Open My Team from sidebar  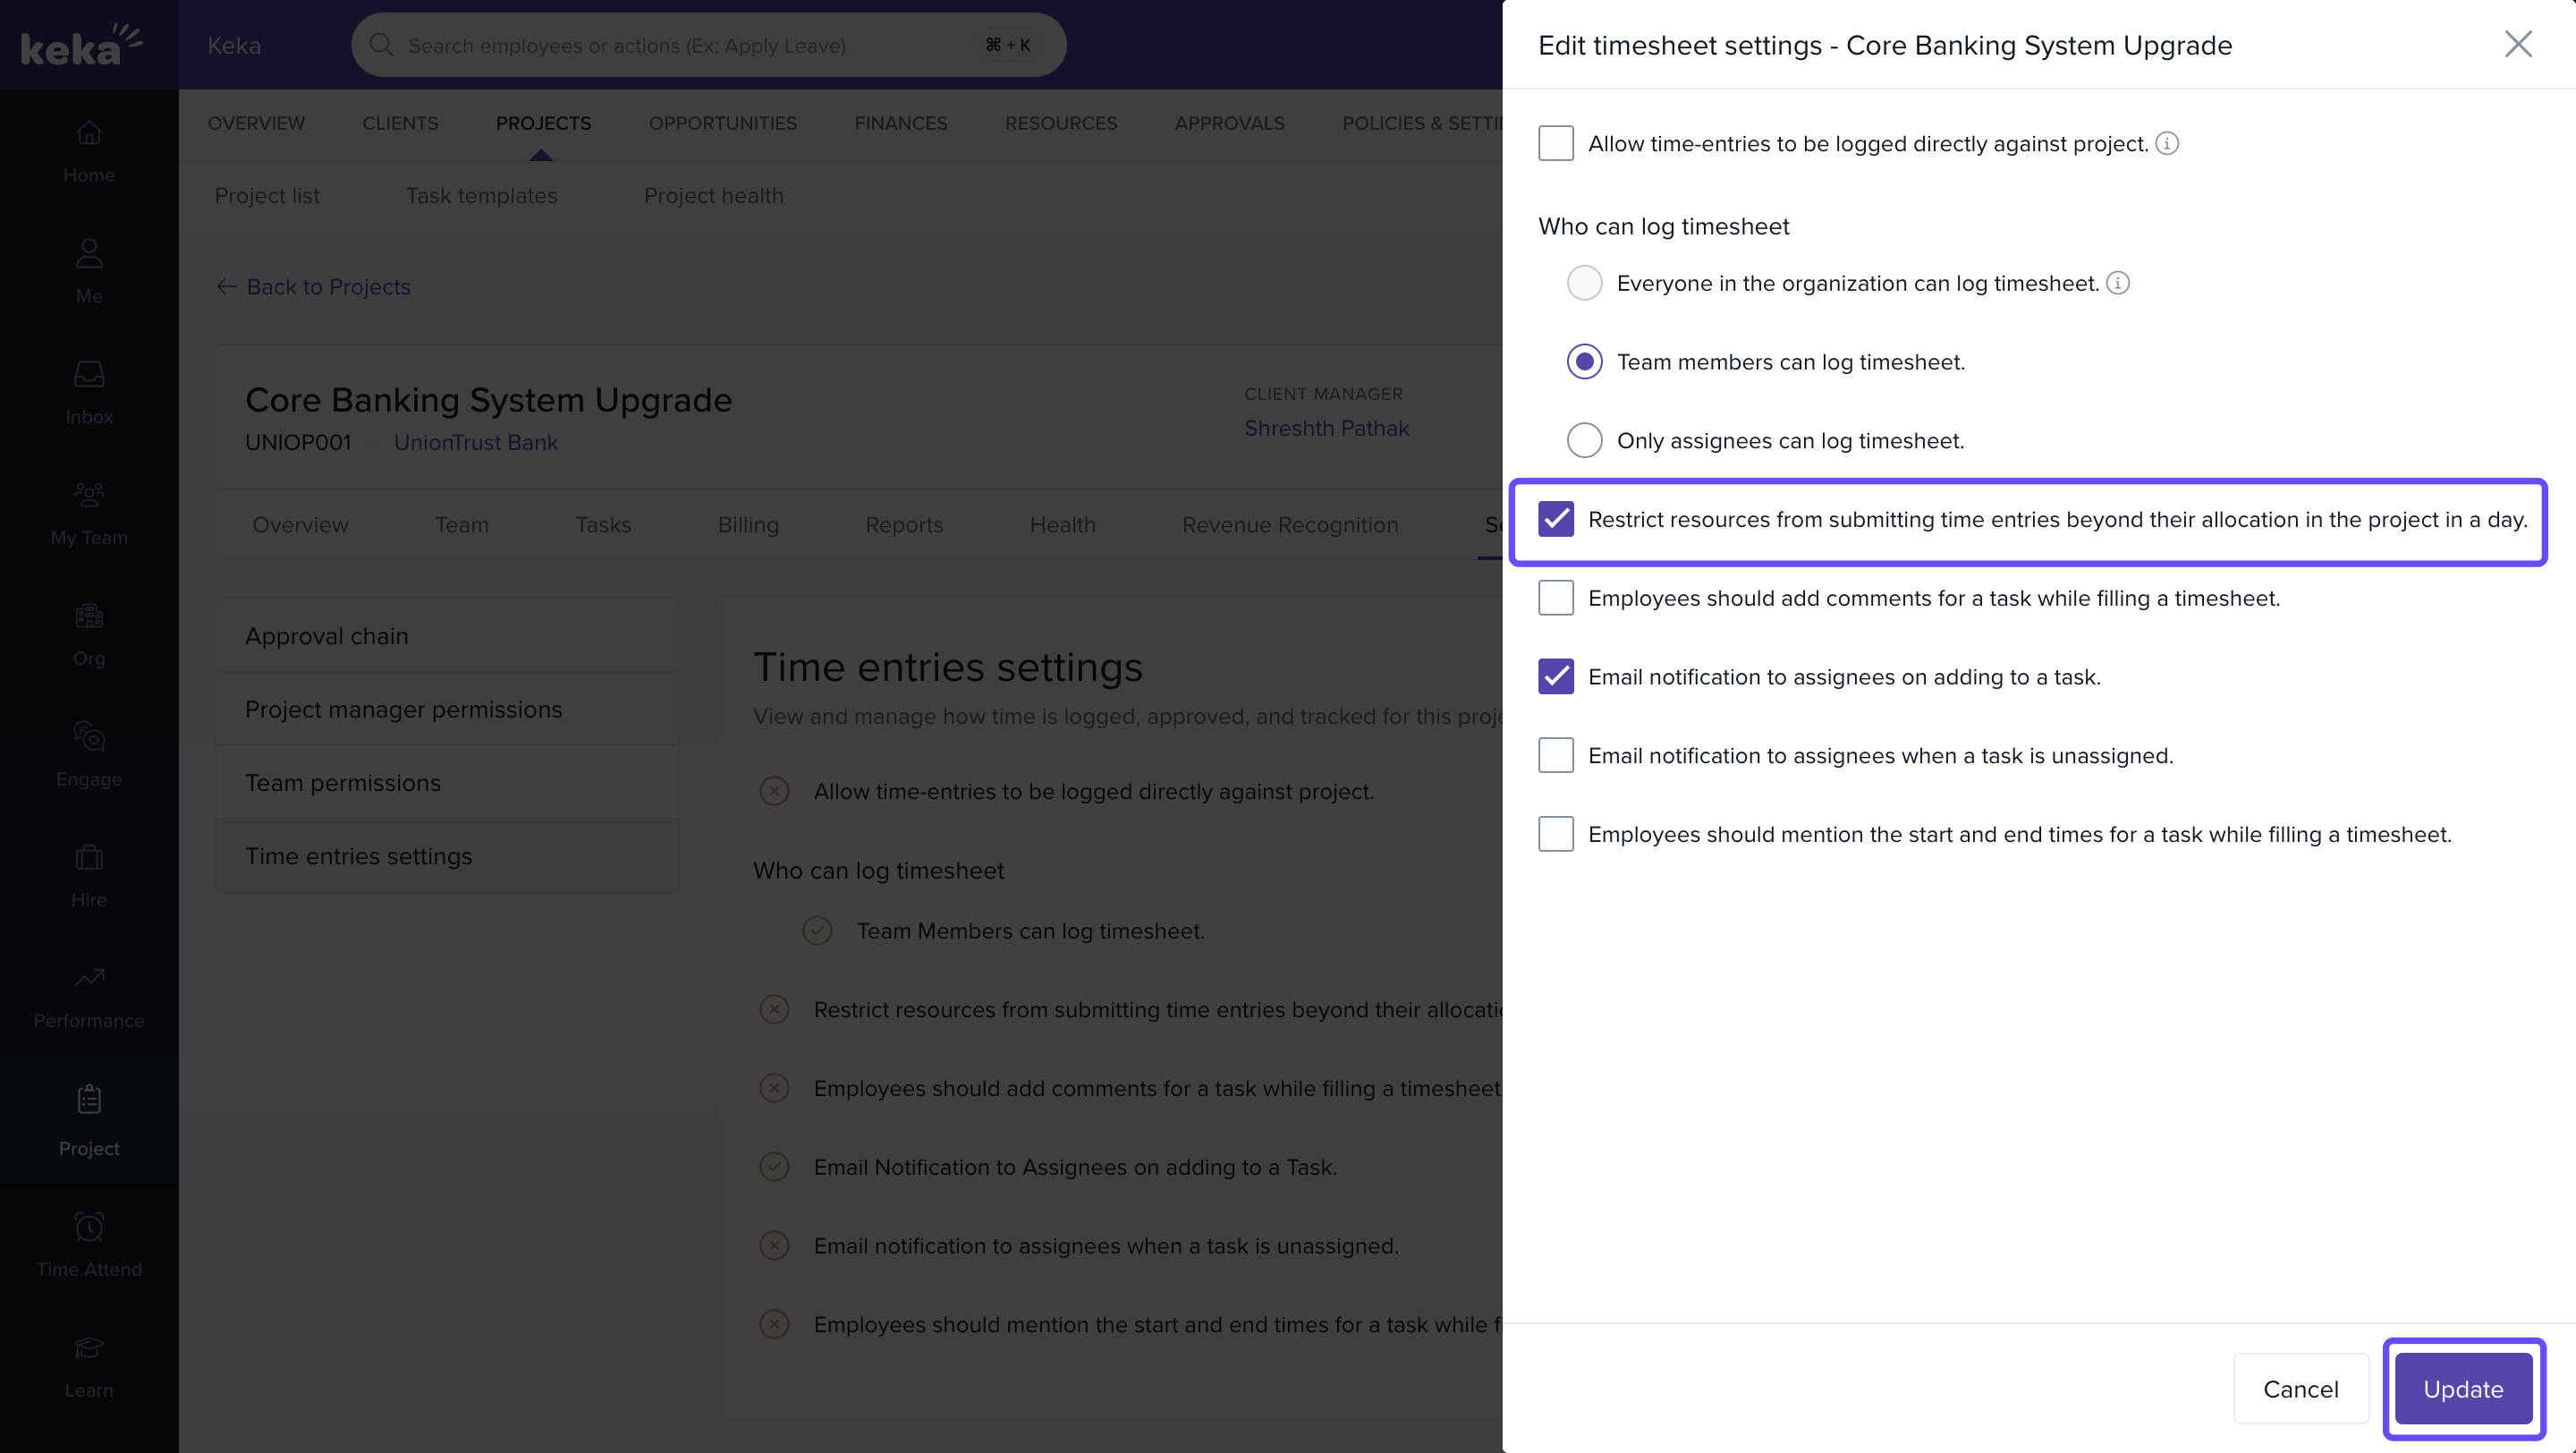[89, 496]
